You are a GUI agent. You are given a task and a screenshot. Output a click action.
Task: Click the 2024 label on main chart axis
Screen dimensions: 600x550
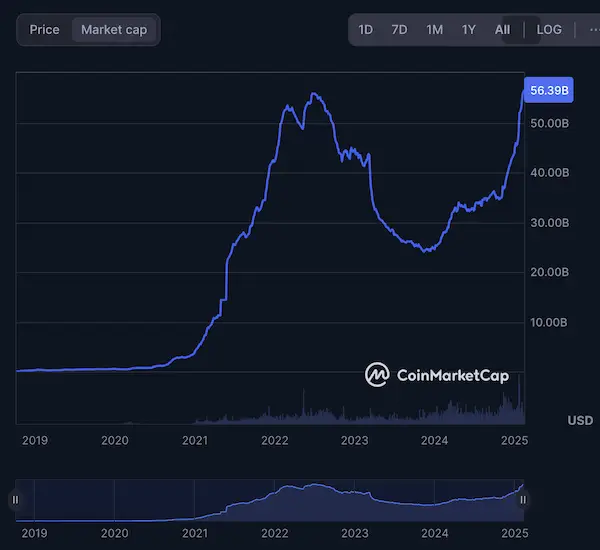[x=434, y=441]
